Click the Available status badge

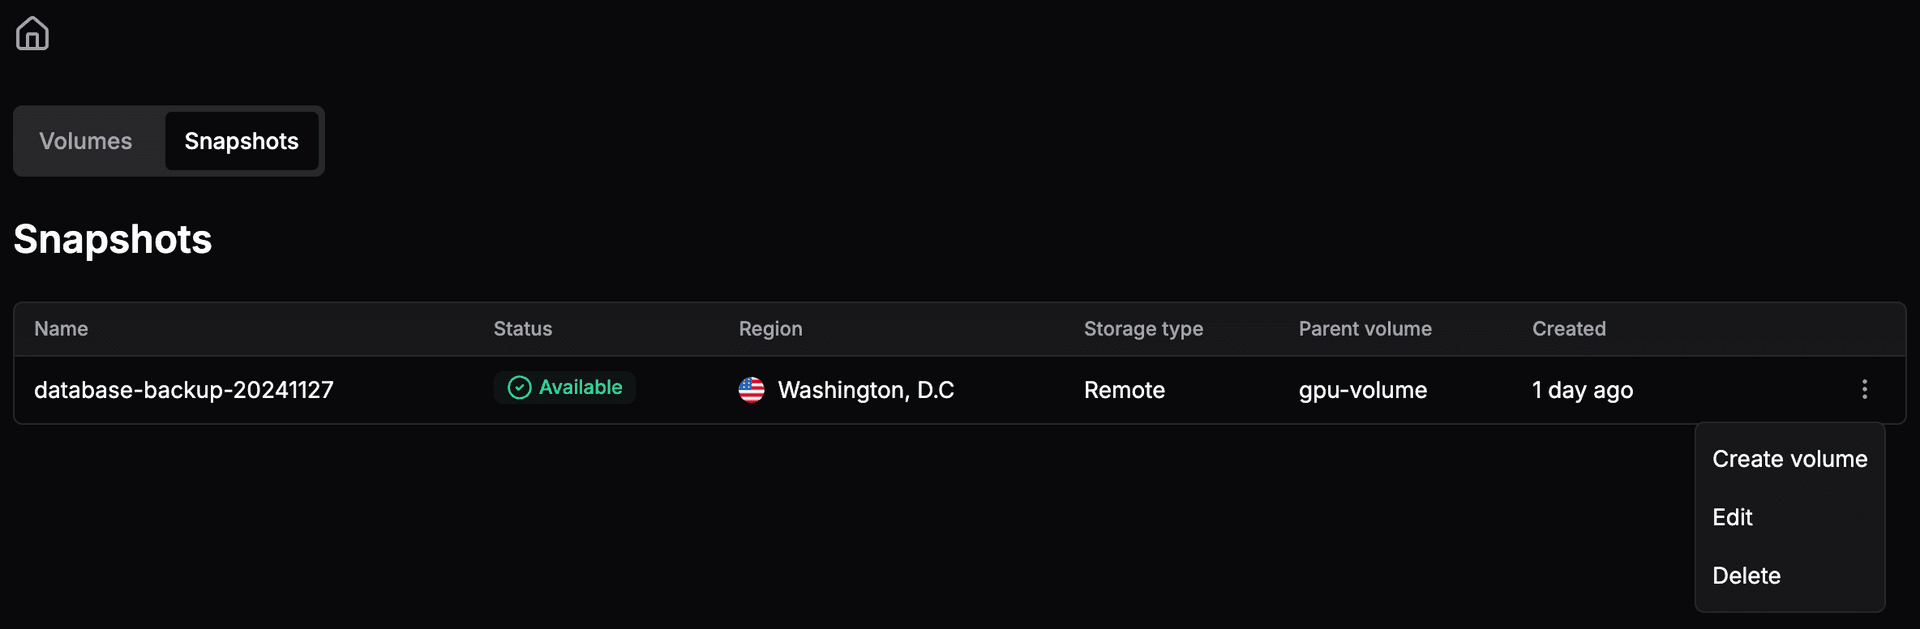click(x=565, y=388)
